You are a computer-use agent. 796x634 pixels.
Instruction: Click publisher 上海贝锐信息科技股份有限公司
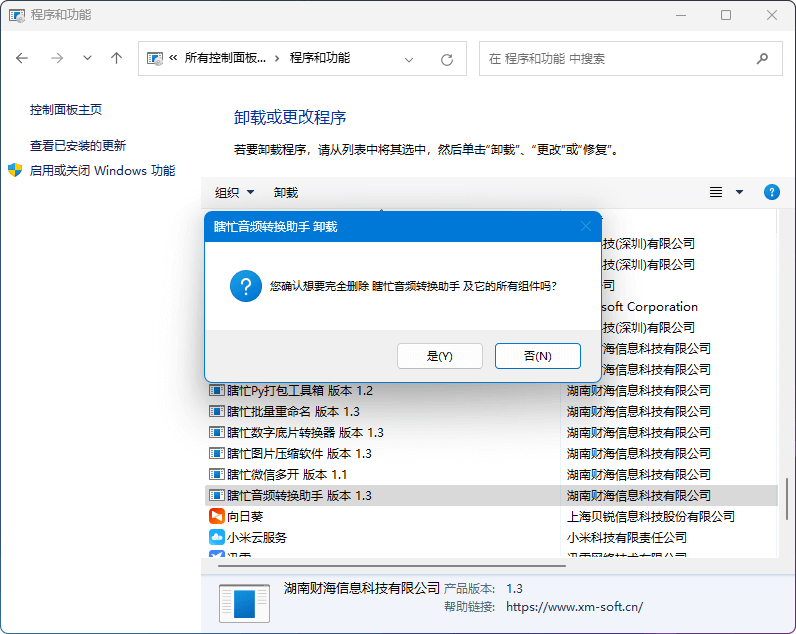pyautogui.click(x=651, y=517)
